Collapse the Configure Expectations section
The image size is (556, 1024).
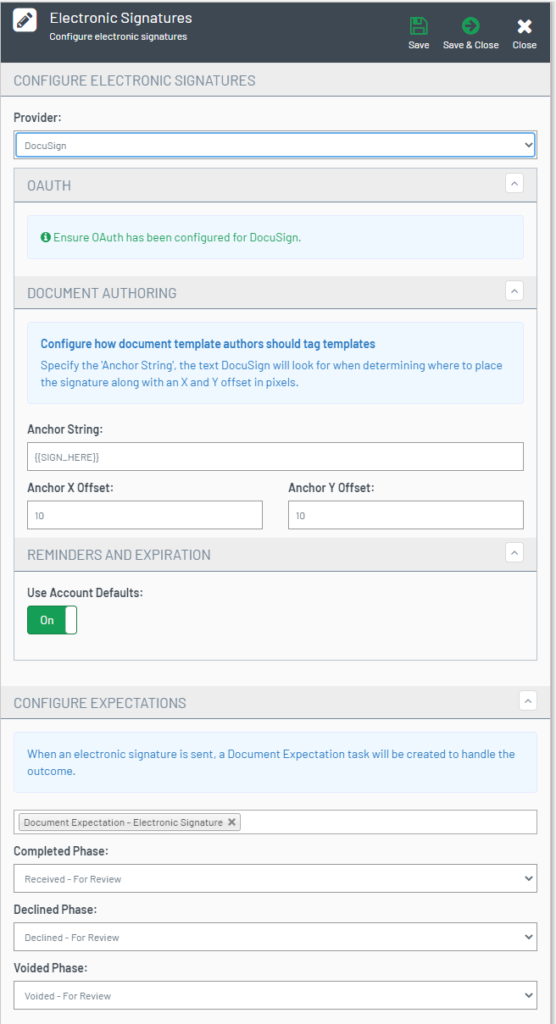click(528, 701)
